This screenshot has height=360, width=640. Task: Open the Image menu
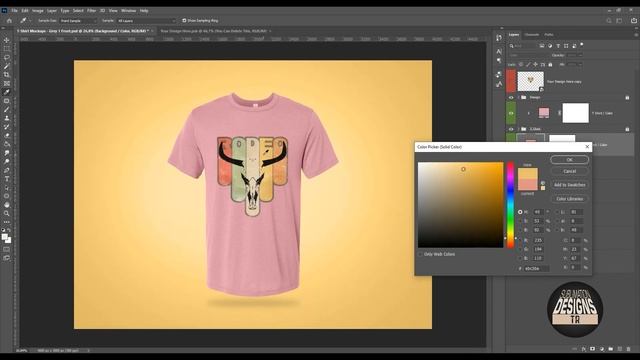click(x=38, y=11)
